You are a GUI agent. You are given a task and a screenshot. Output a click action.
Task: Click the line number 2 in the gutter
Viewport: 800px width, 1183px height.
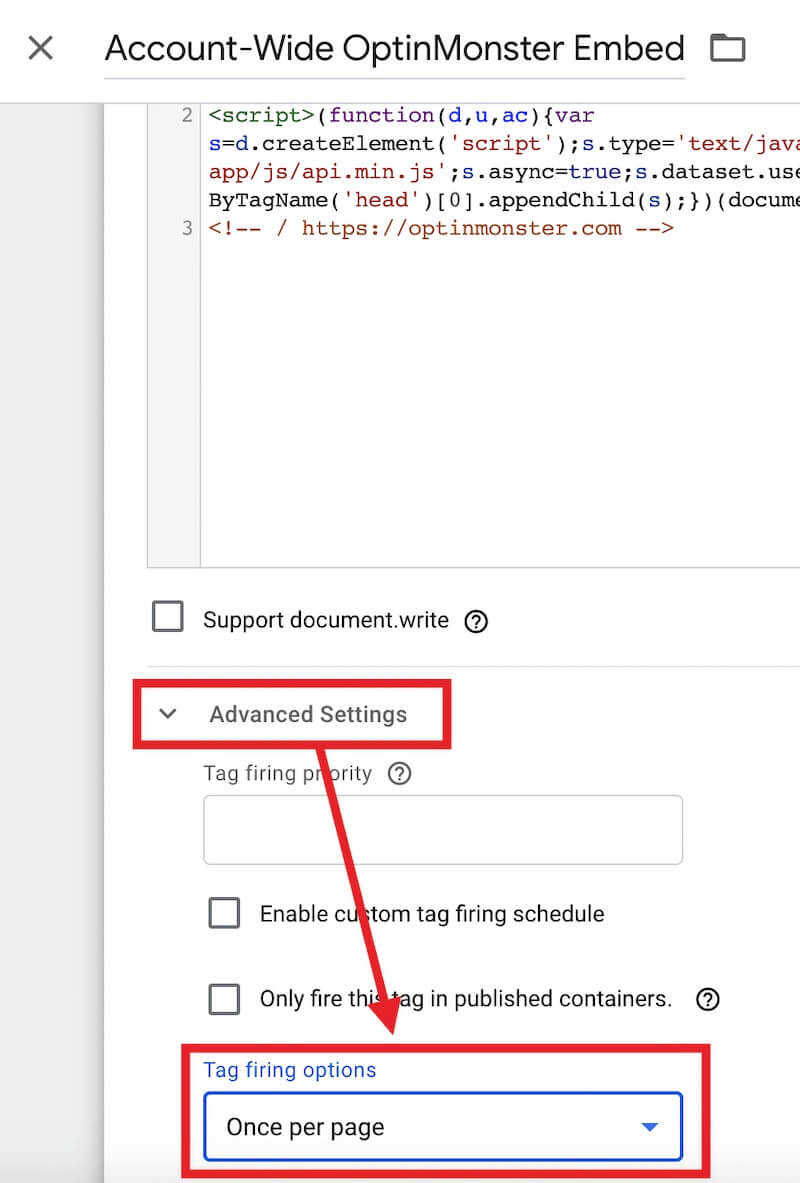[186, 115]
